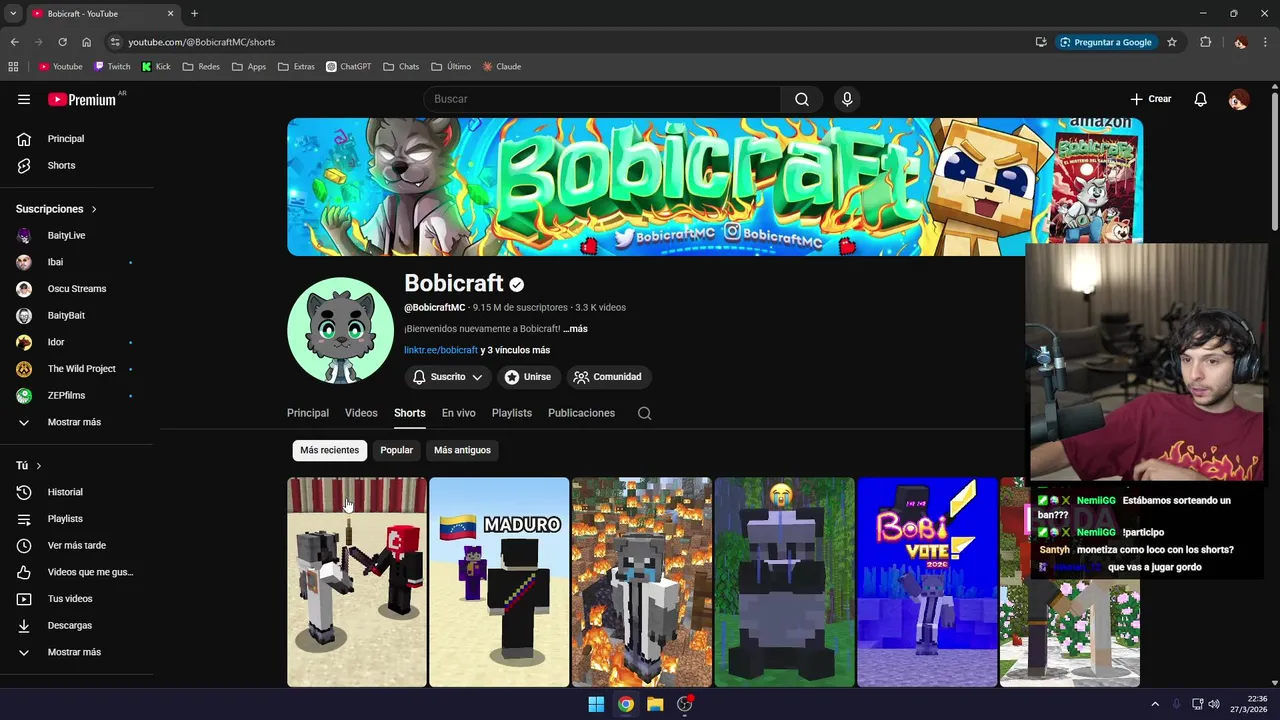Viewport: 1280px width, 720px height.
Task: Select the Más recientes filter chip
Action: tap(329, 450)
